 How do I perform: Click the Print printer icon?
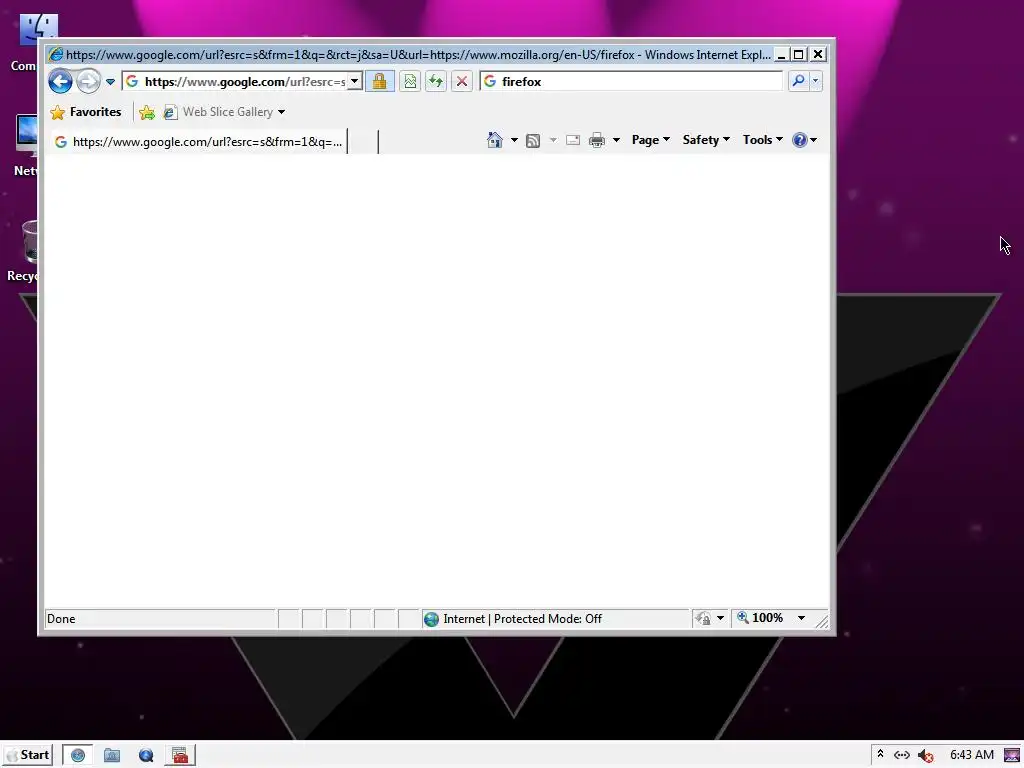[x=597, y=140]
